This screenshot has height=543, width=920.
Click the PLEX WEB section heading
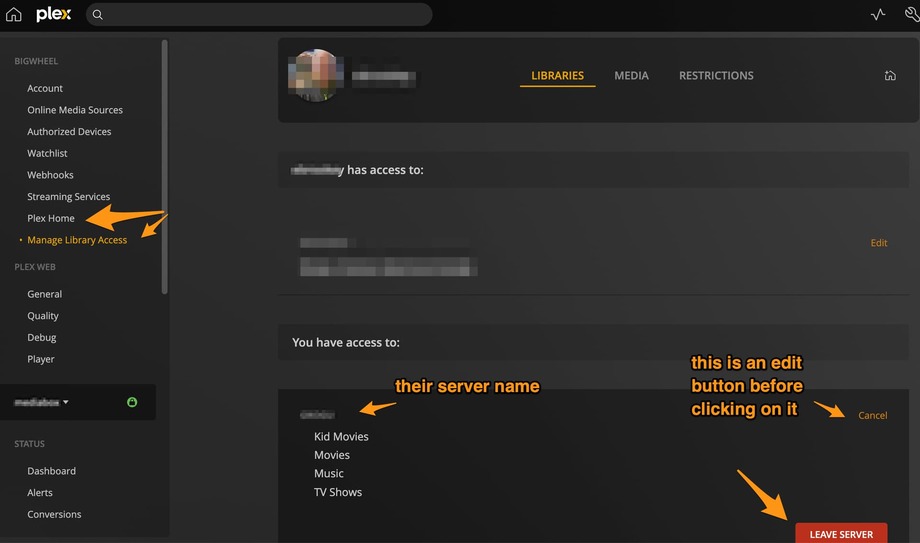[x=35, y=267]
